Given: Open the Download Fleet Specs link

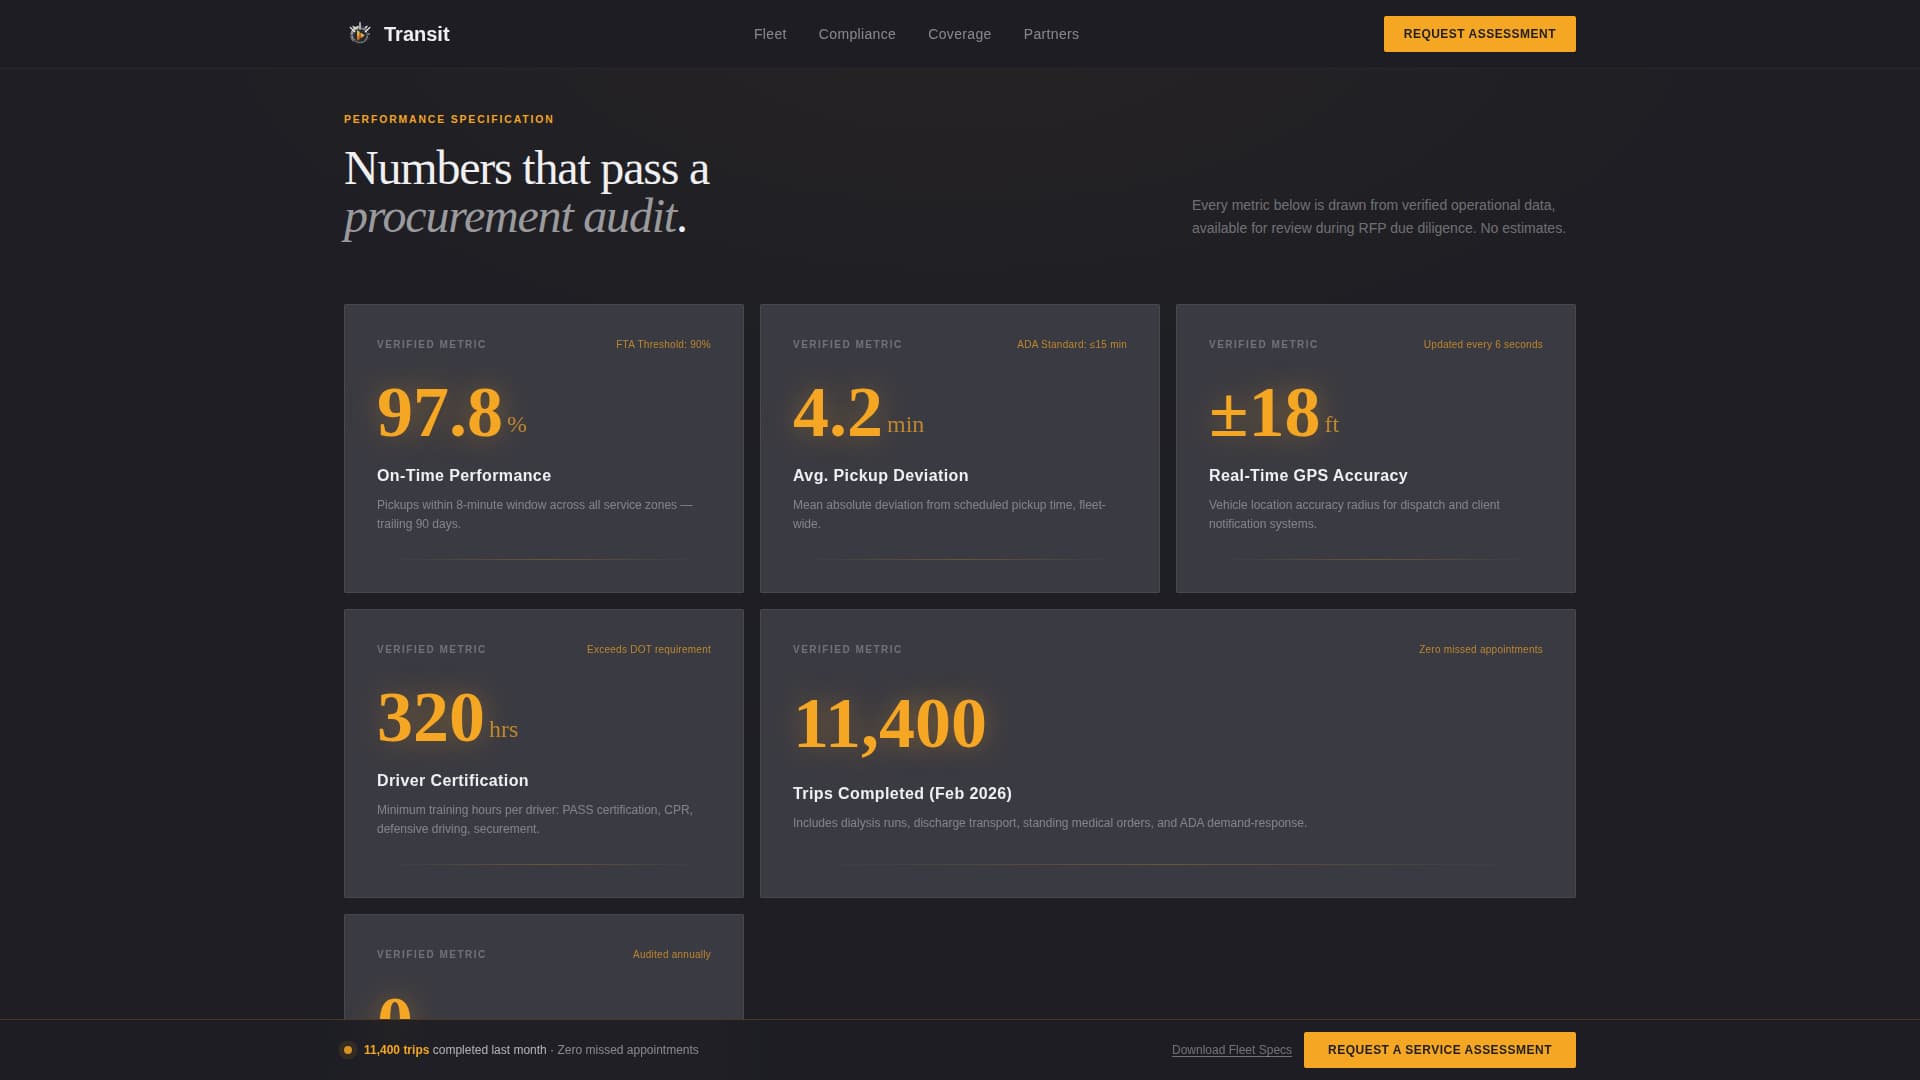Looking at the screenshot, I should (x=1231, y=1050).
